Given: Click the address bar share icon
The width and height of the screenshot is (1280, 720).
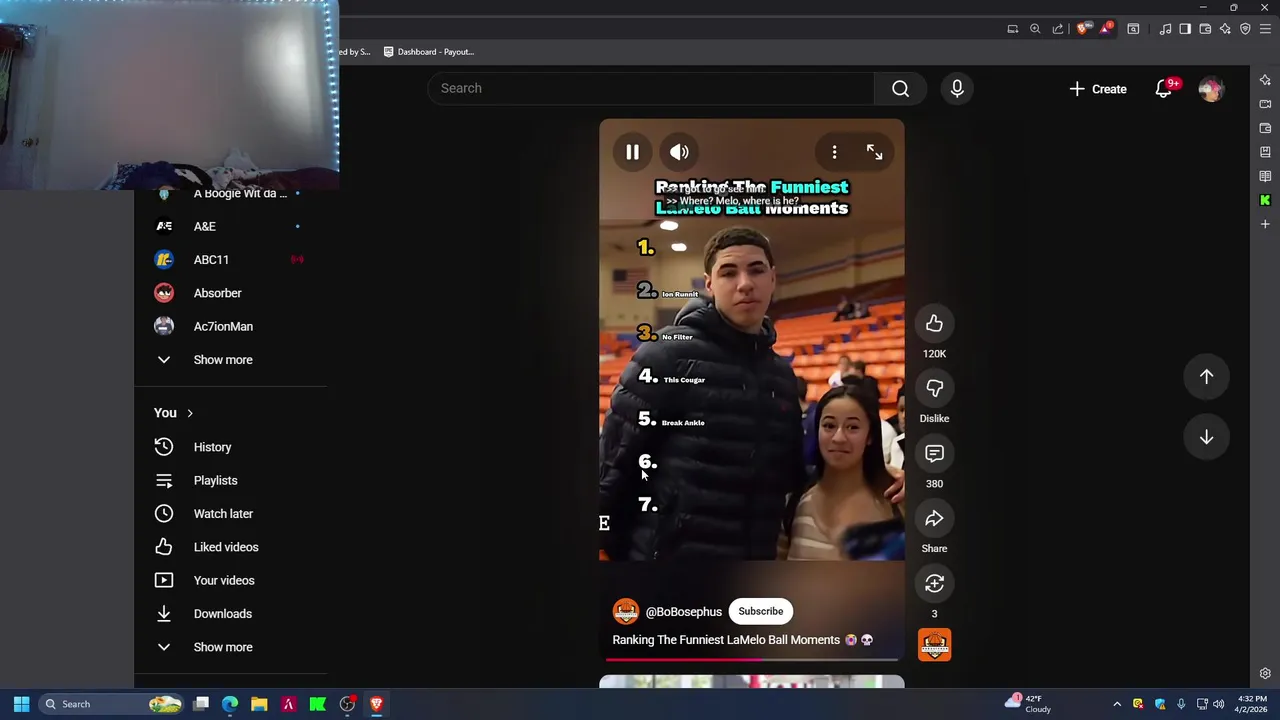Looking at the screenshot, I should (1058, 29).
